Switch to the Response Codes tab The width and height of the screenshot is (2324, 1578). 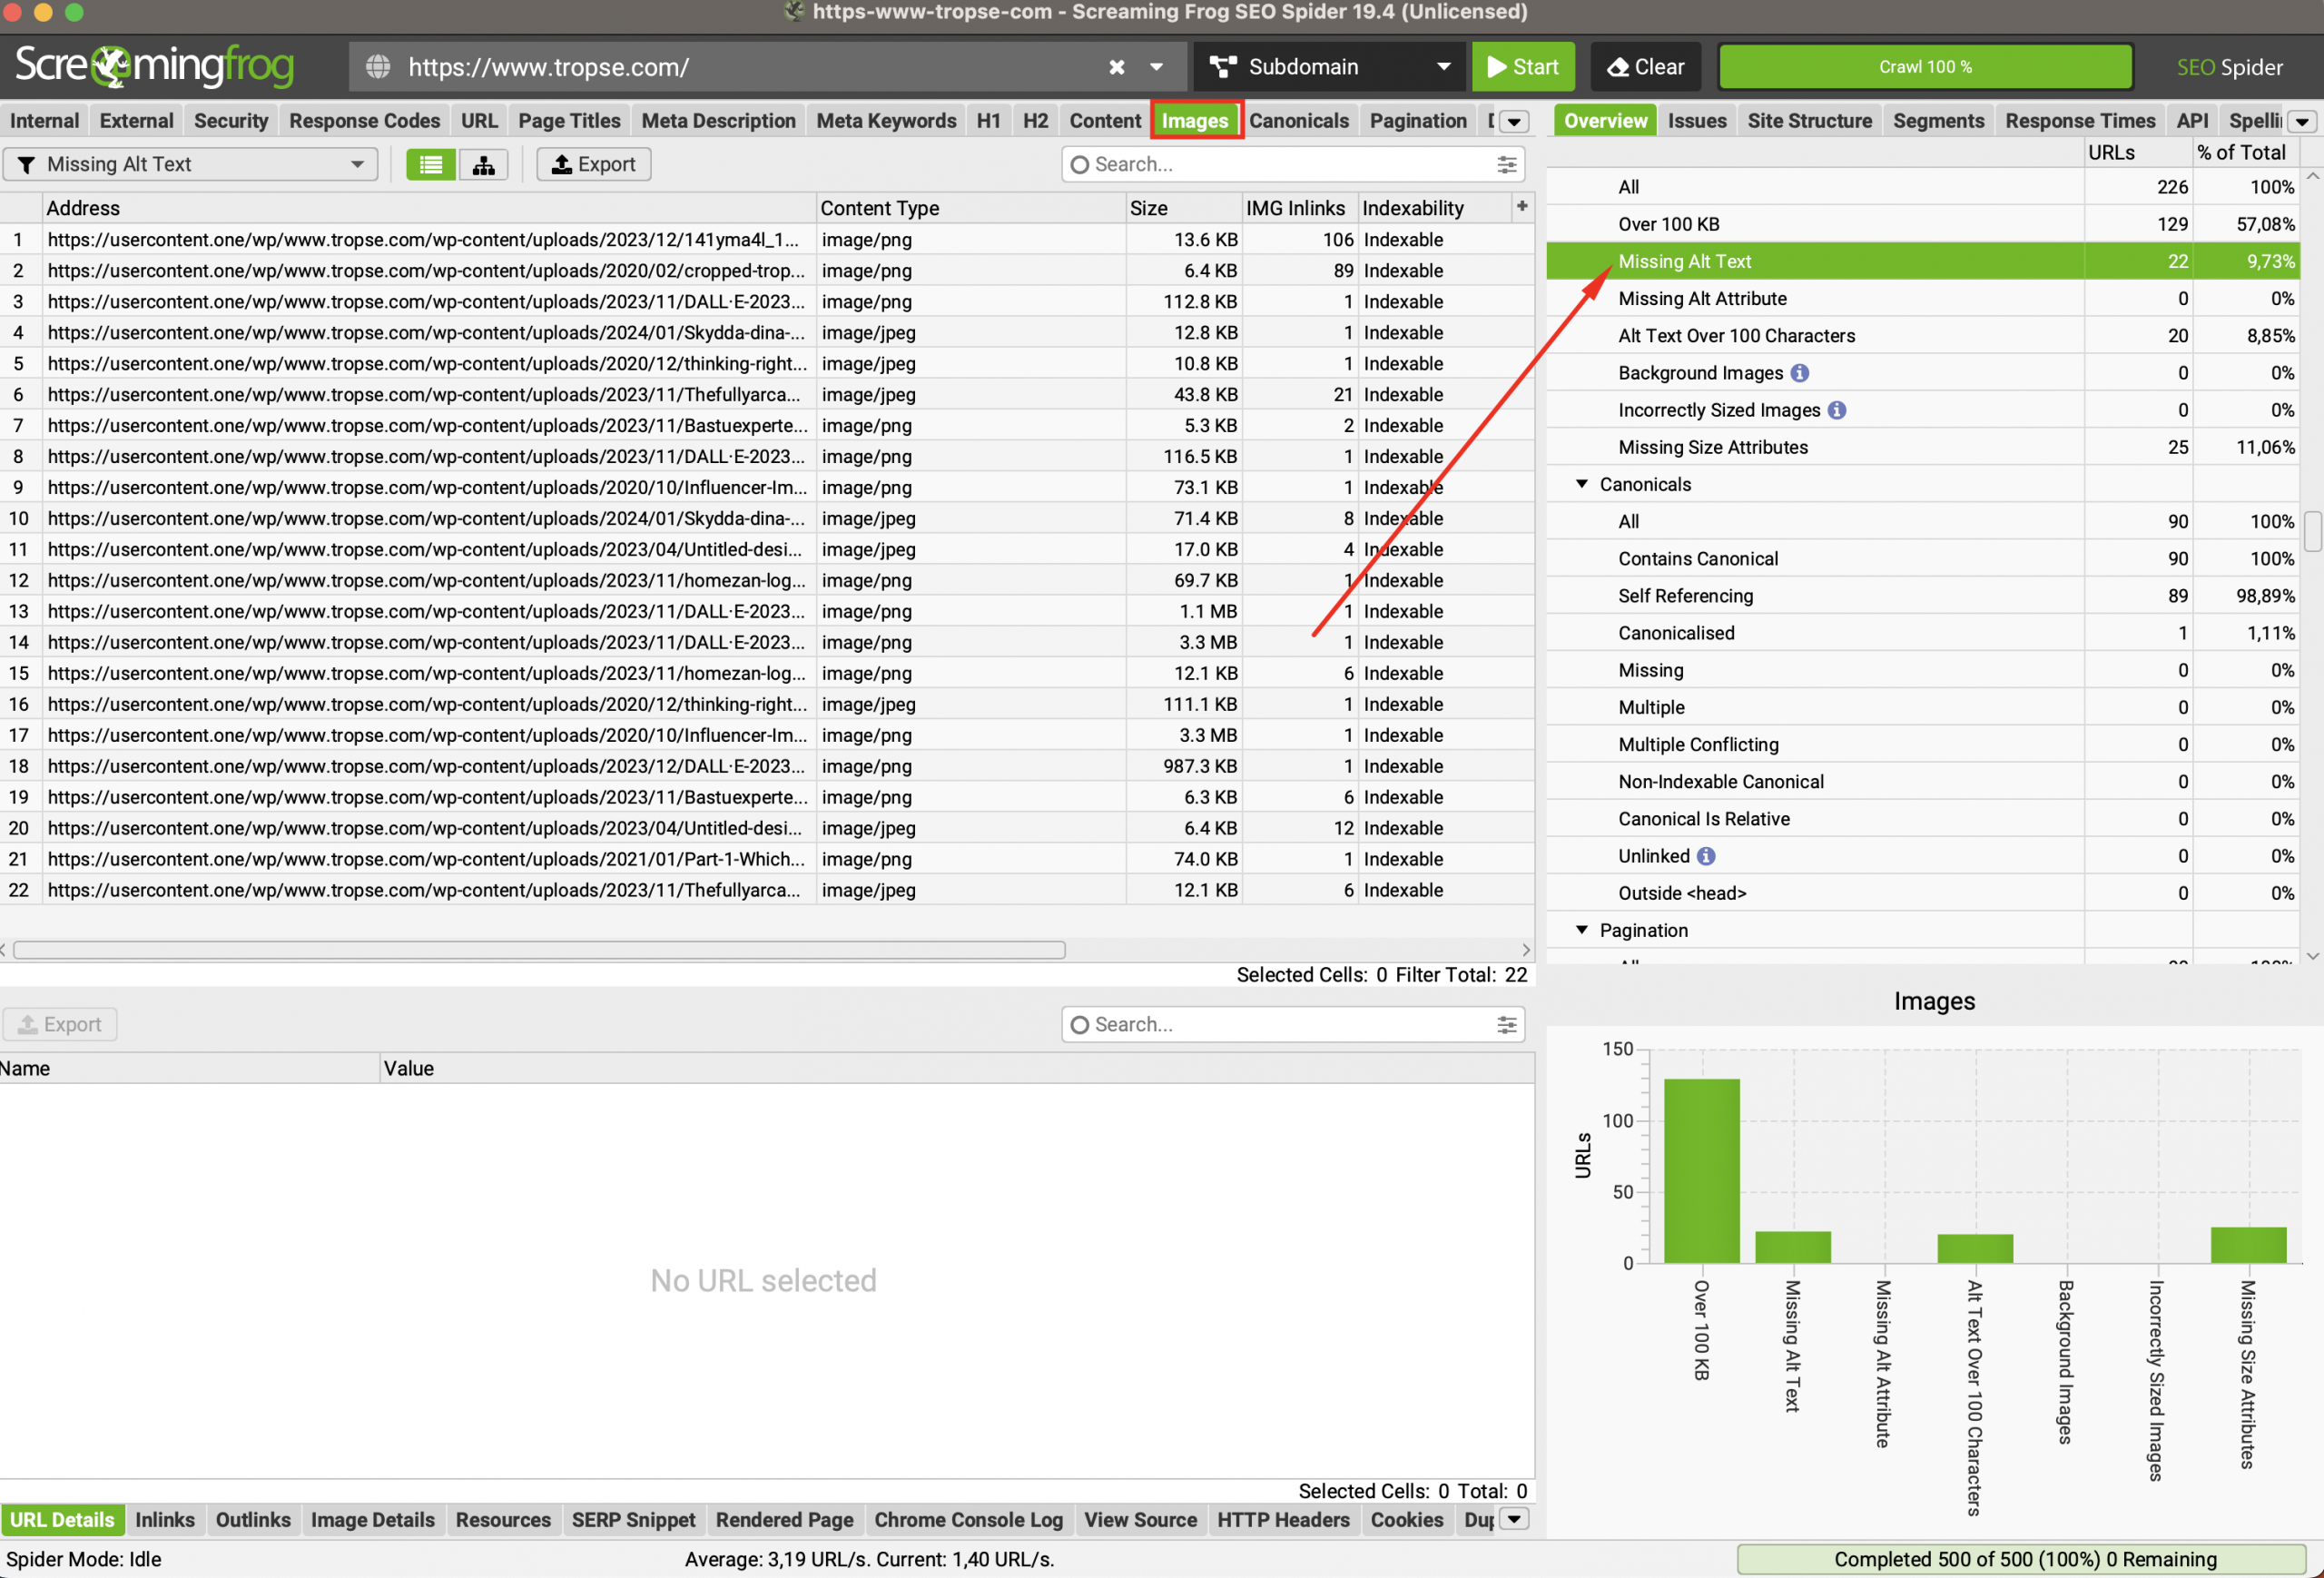[x=364, y=121]
